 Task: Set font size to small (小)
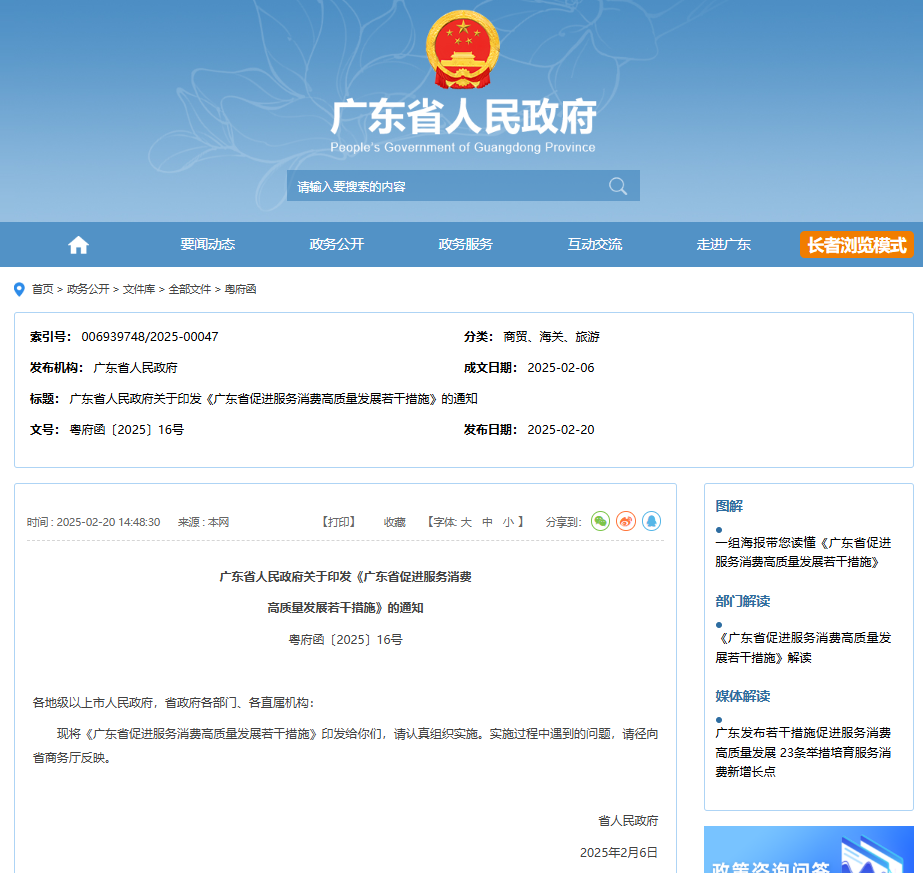pos(508,522)
